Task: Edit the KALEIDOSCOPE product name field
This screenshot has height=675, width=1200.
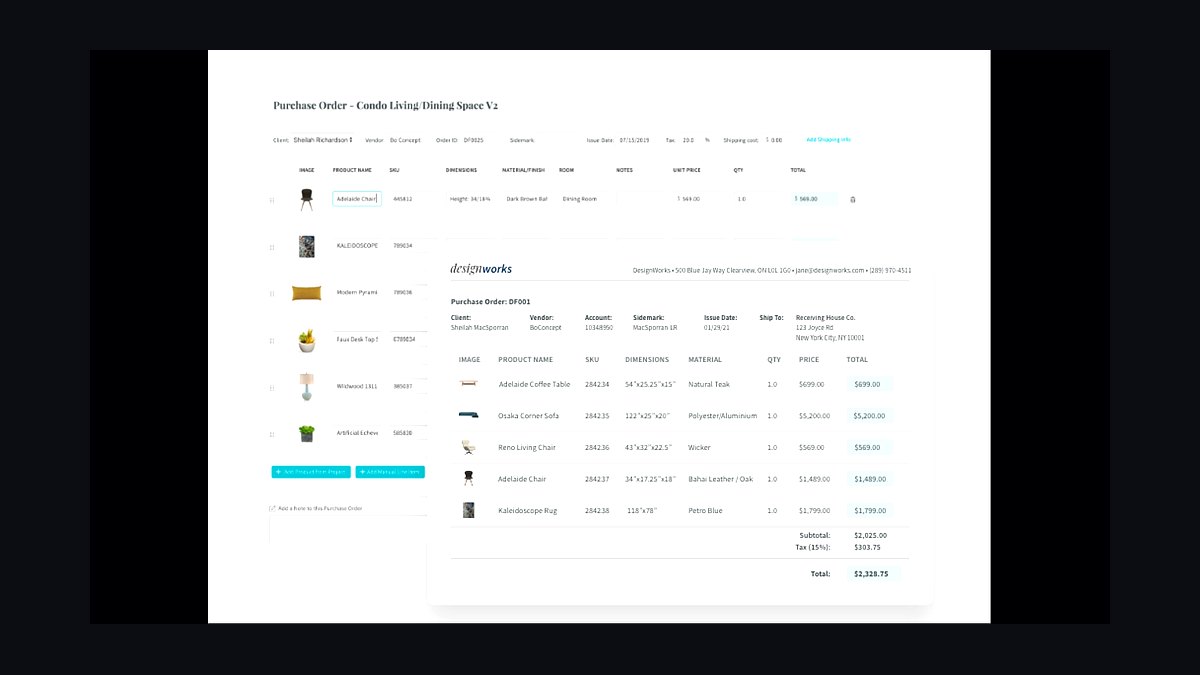Action: pos(356,246)
